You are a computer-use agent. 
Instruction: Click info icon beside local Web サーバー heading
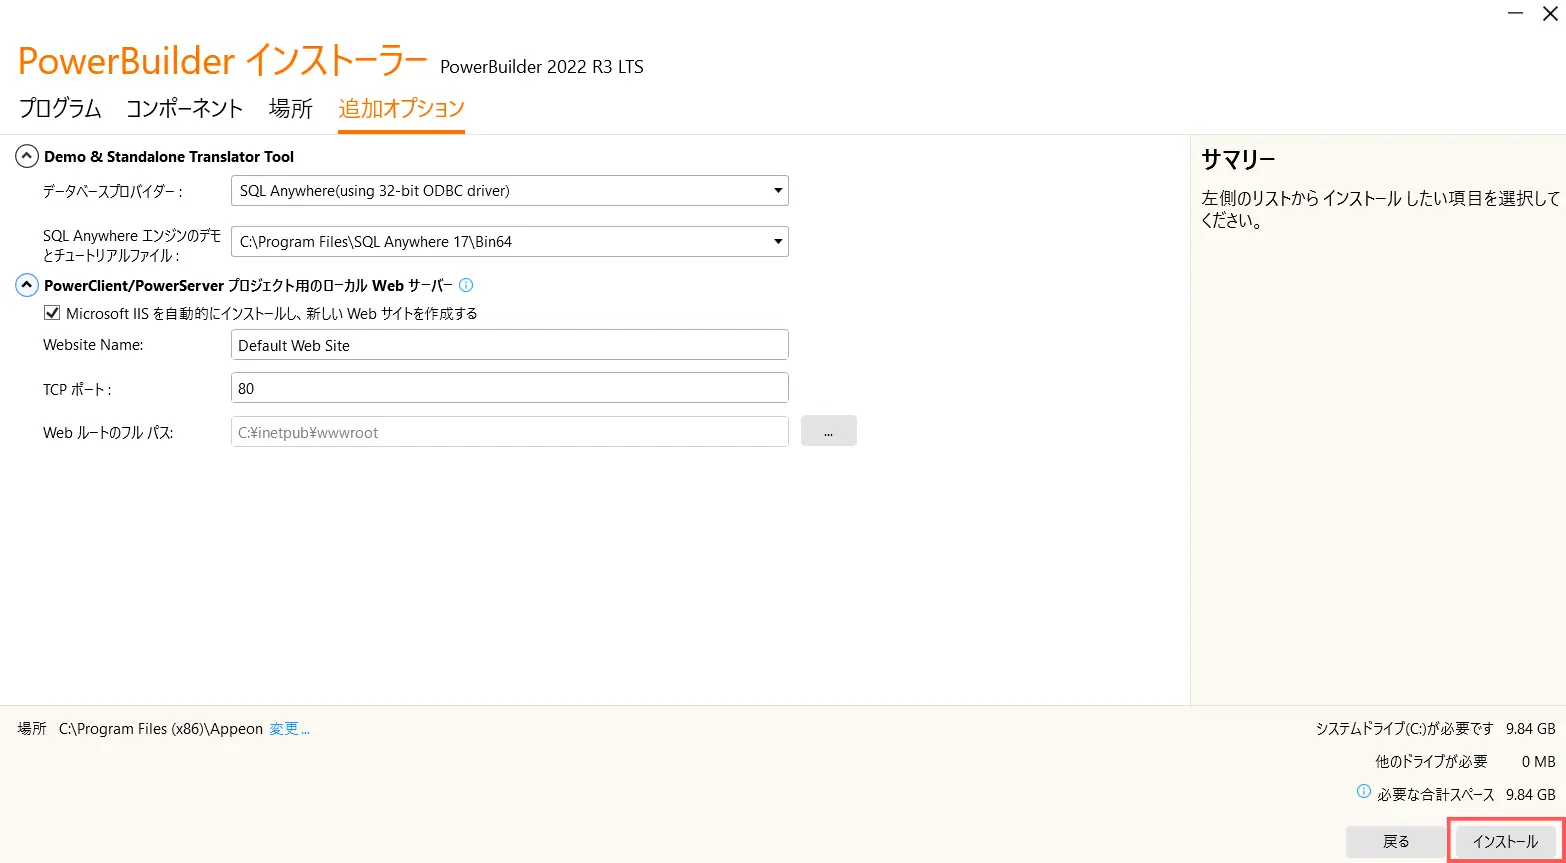coord(466,285)
